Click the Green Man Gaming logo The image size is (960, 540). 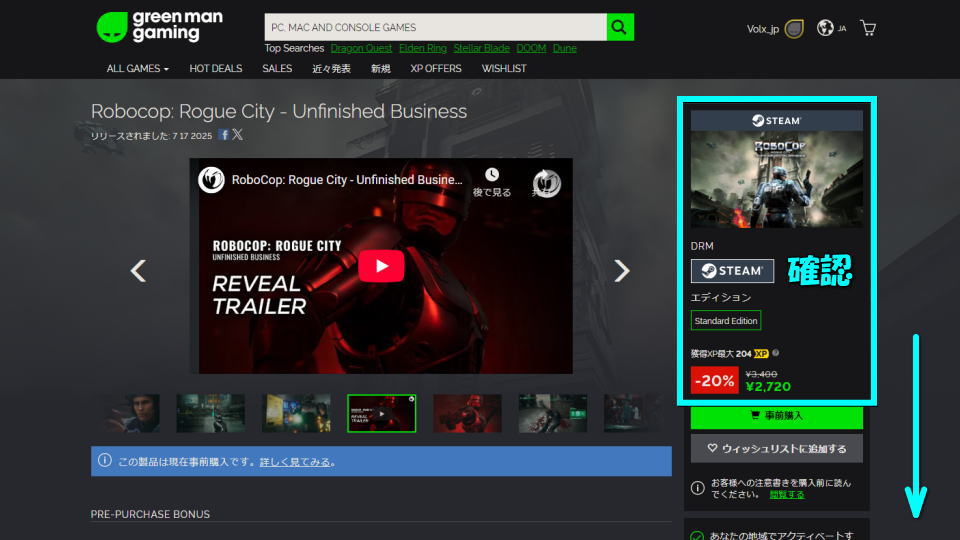[160, 27]
